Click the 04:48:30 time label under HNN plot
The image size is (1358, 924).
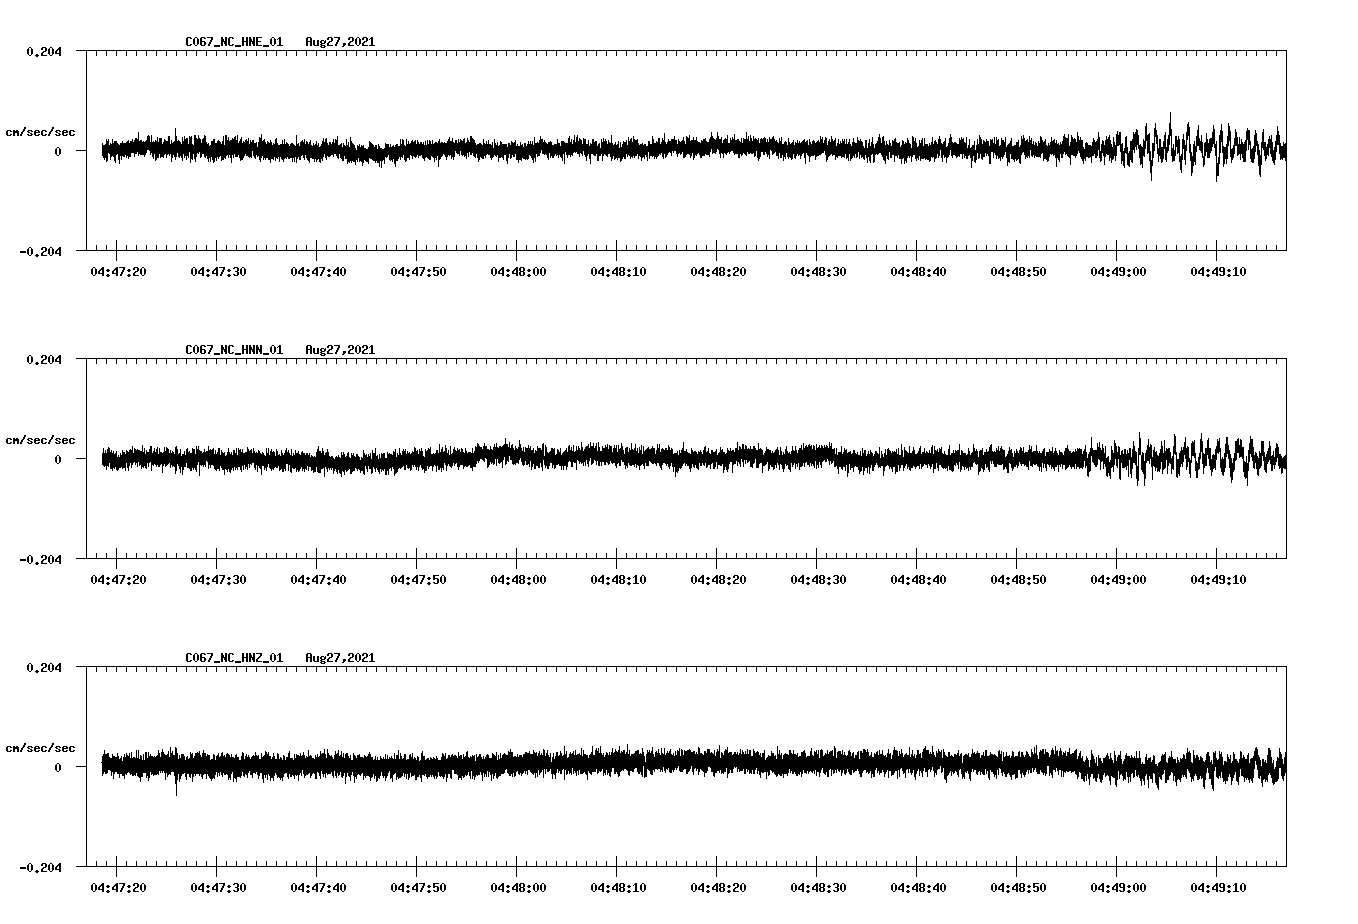818,579
